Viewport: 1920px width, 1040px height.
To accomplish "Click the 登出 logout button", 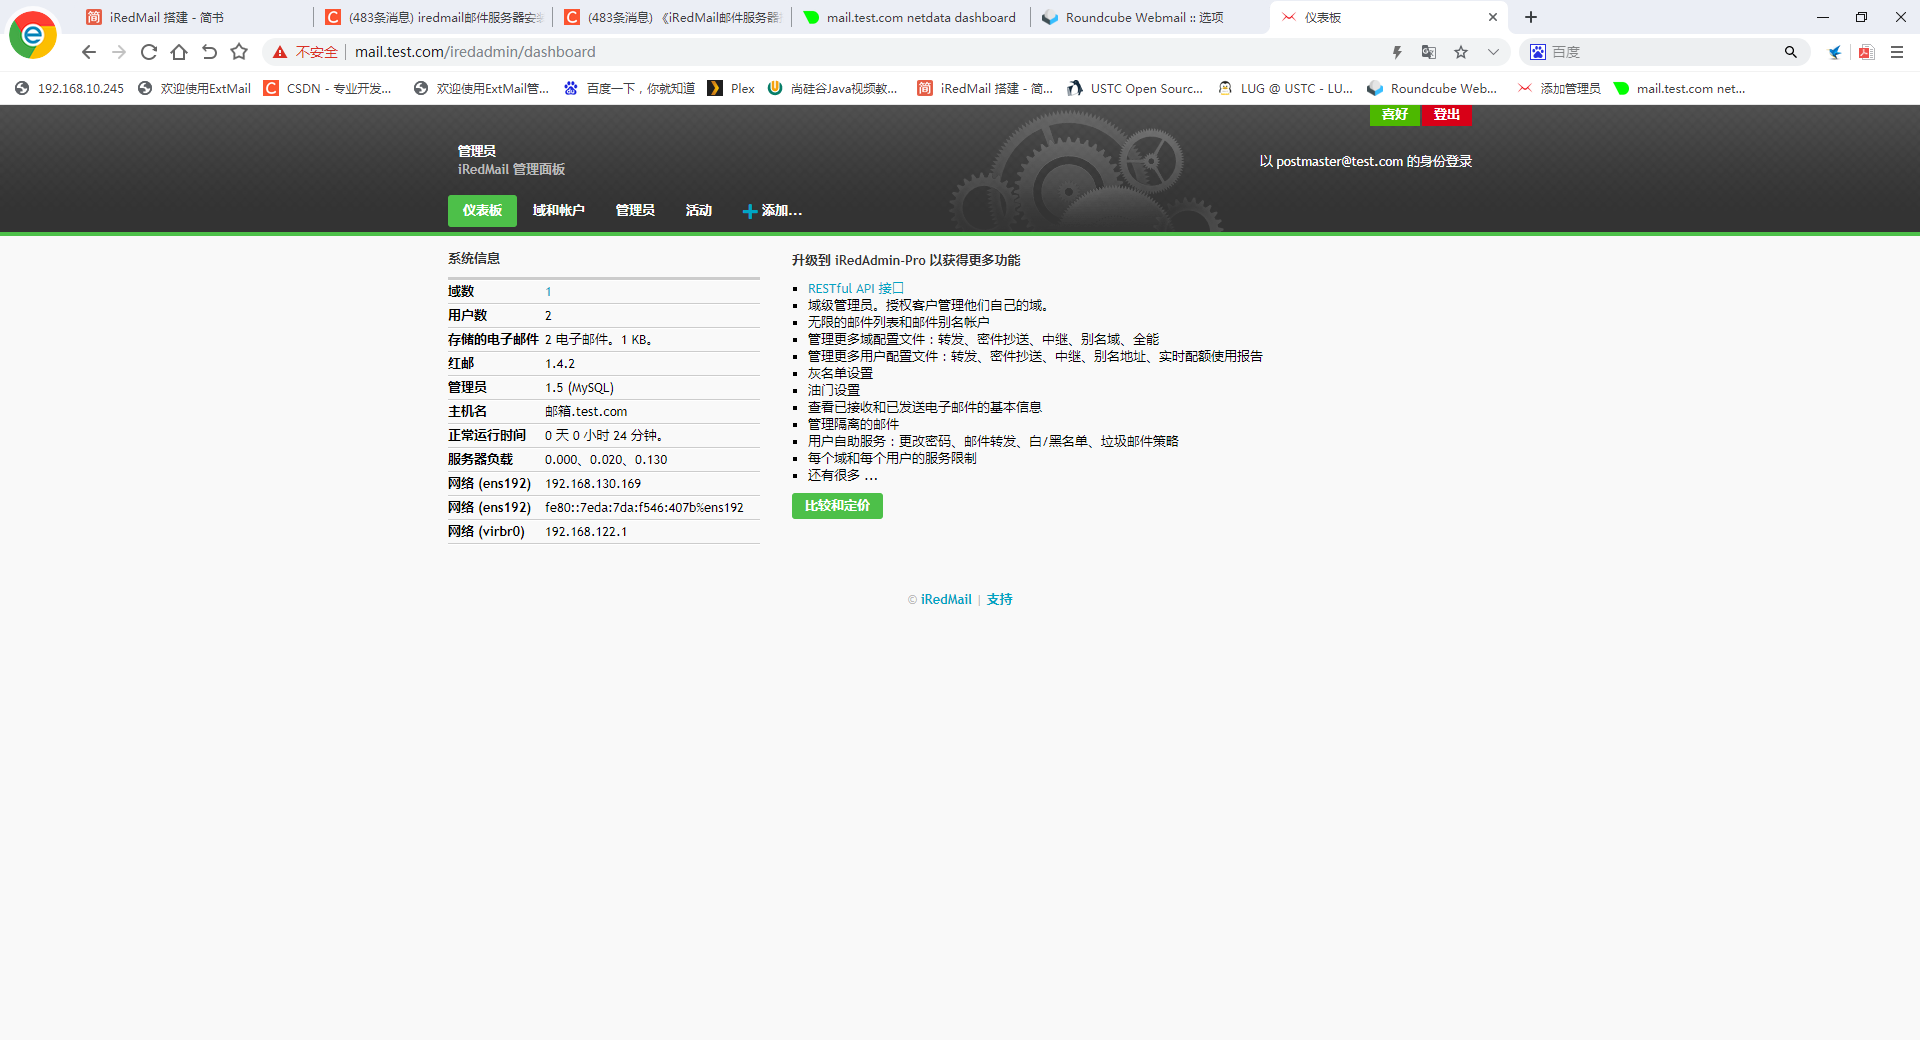I will coord(1445,114).
